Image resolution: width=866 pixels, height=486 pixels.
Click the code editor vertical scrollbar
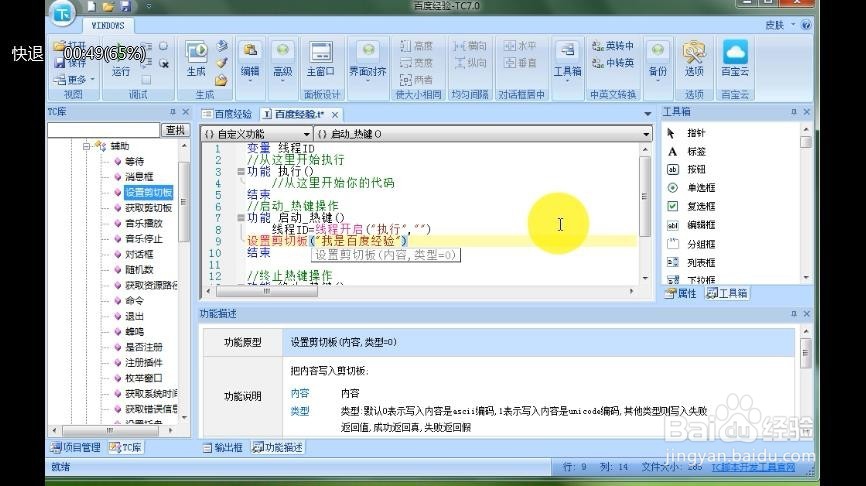pyautogui.click(x=645, y=213)
